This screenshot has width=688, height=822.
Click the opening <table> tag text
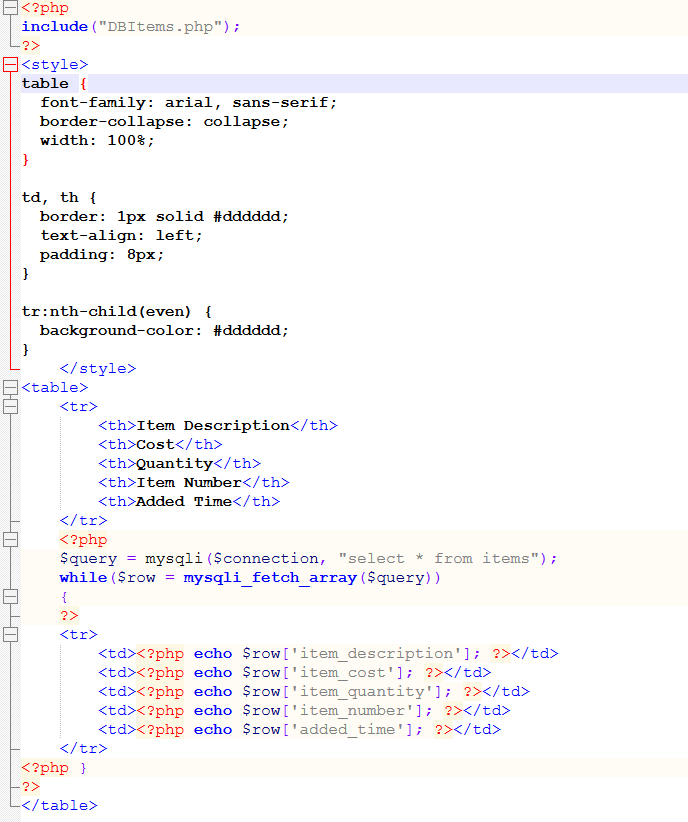pos(55,387)
